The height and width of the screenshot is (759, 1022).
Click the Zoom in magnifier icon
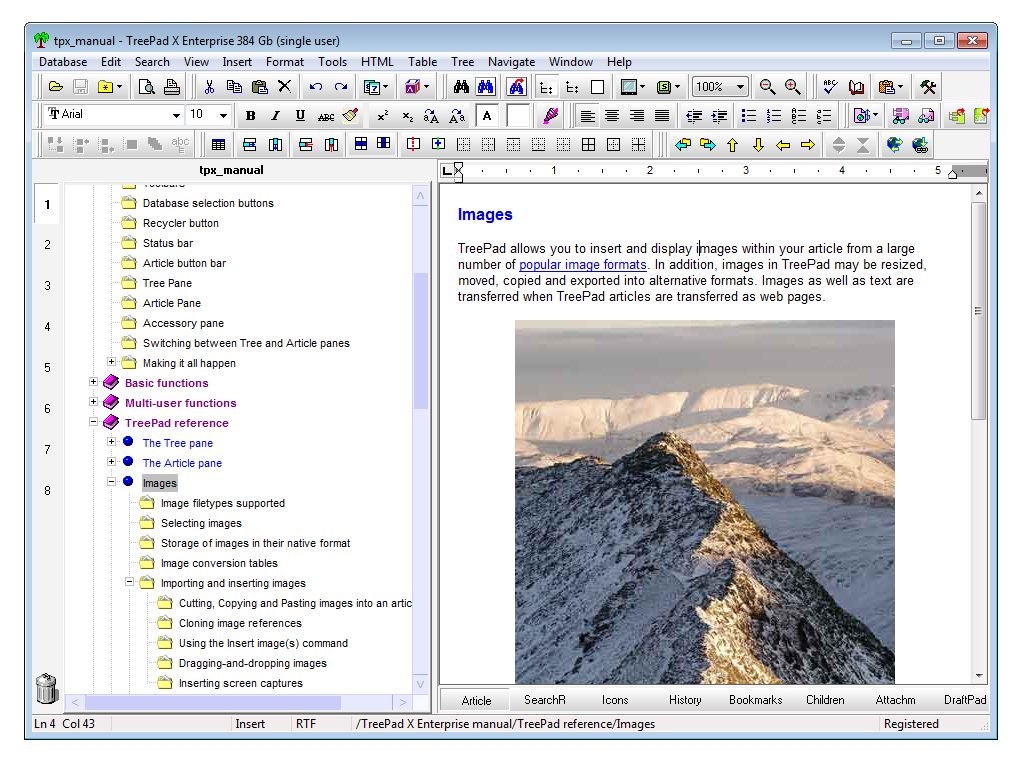point(793,87)
